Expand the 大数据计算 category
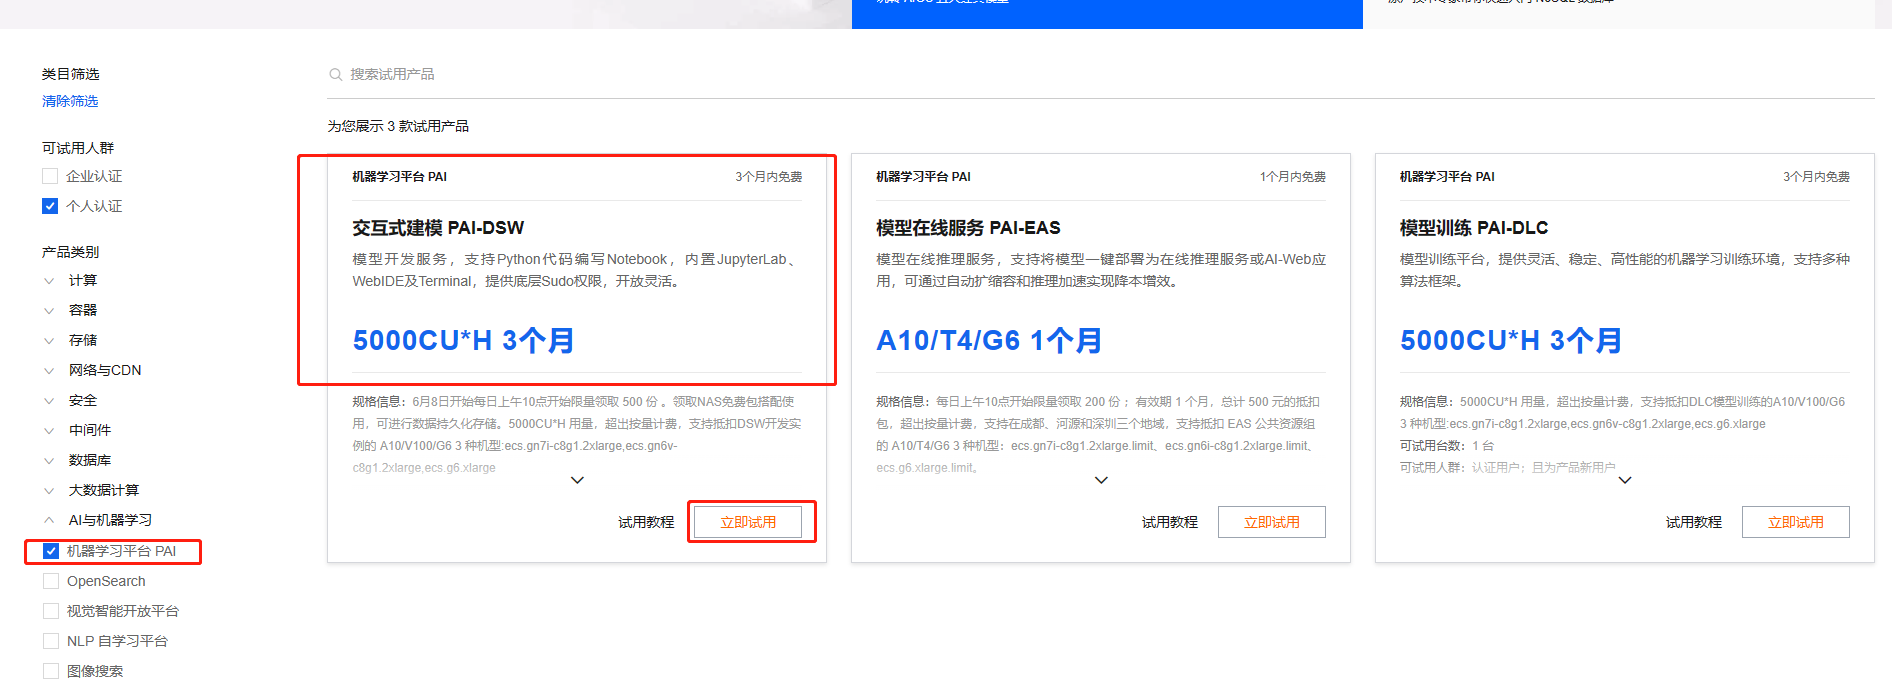The image size is (1892, 685). pos(49,491)
